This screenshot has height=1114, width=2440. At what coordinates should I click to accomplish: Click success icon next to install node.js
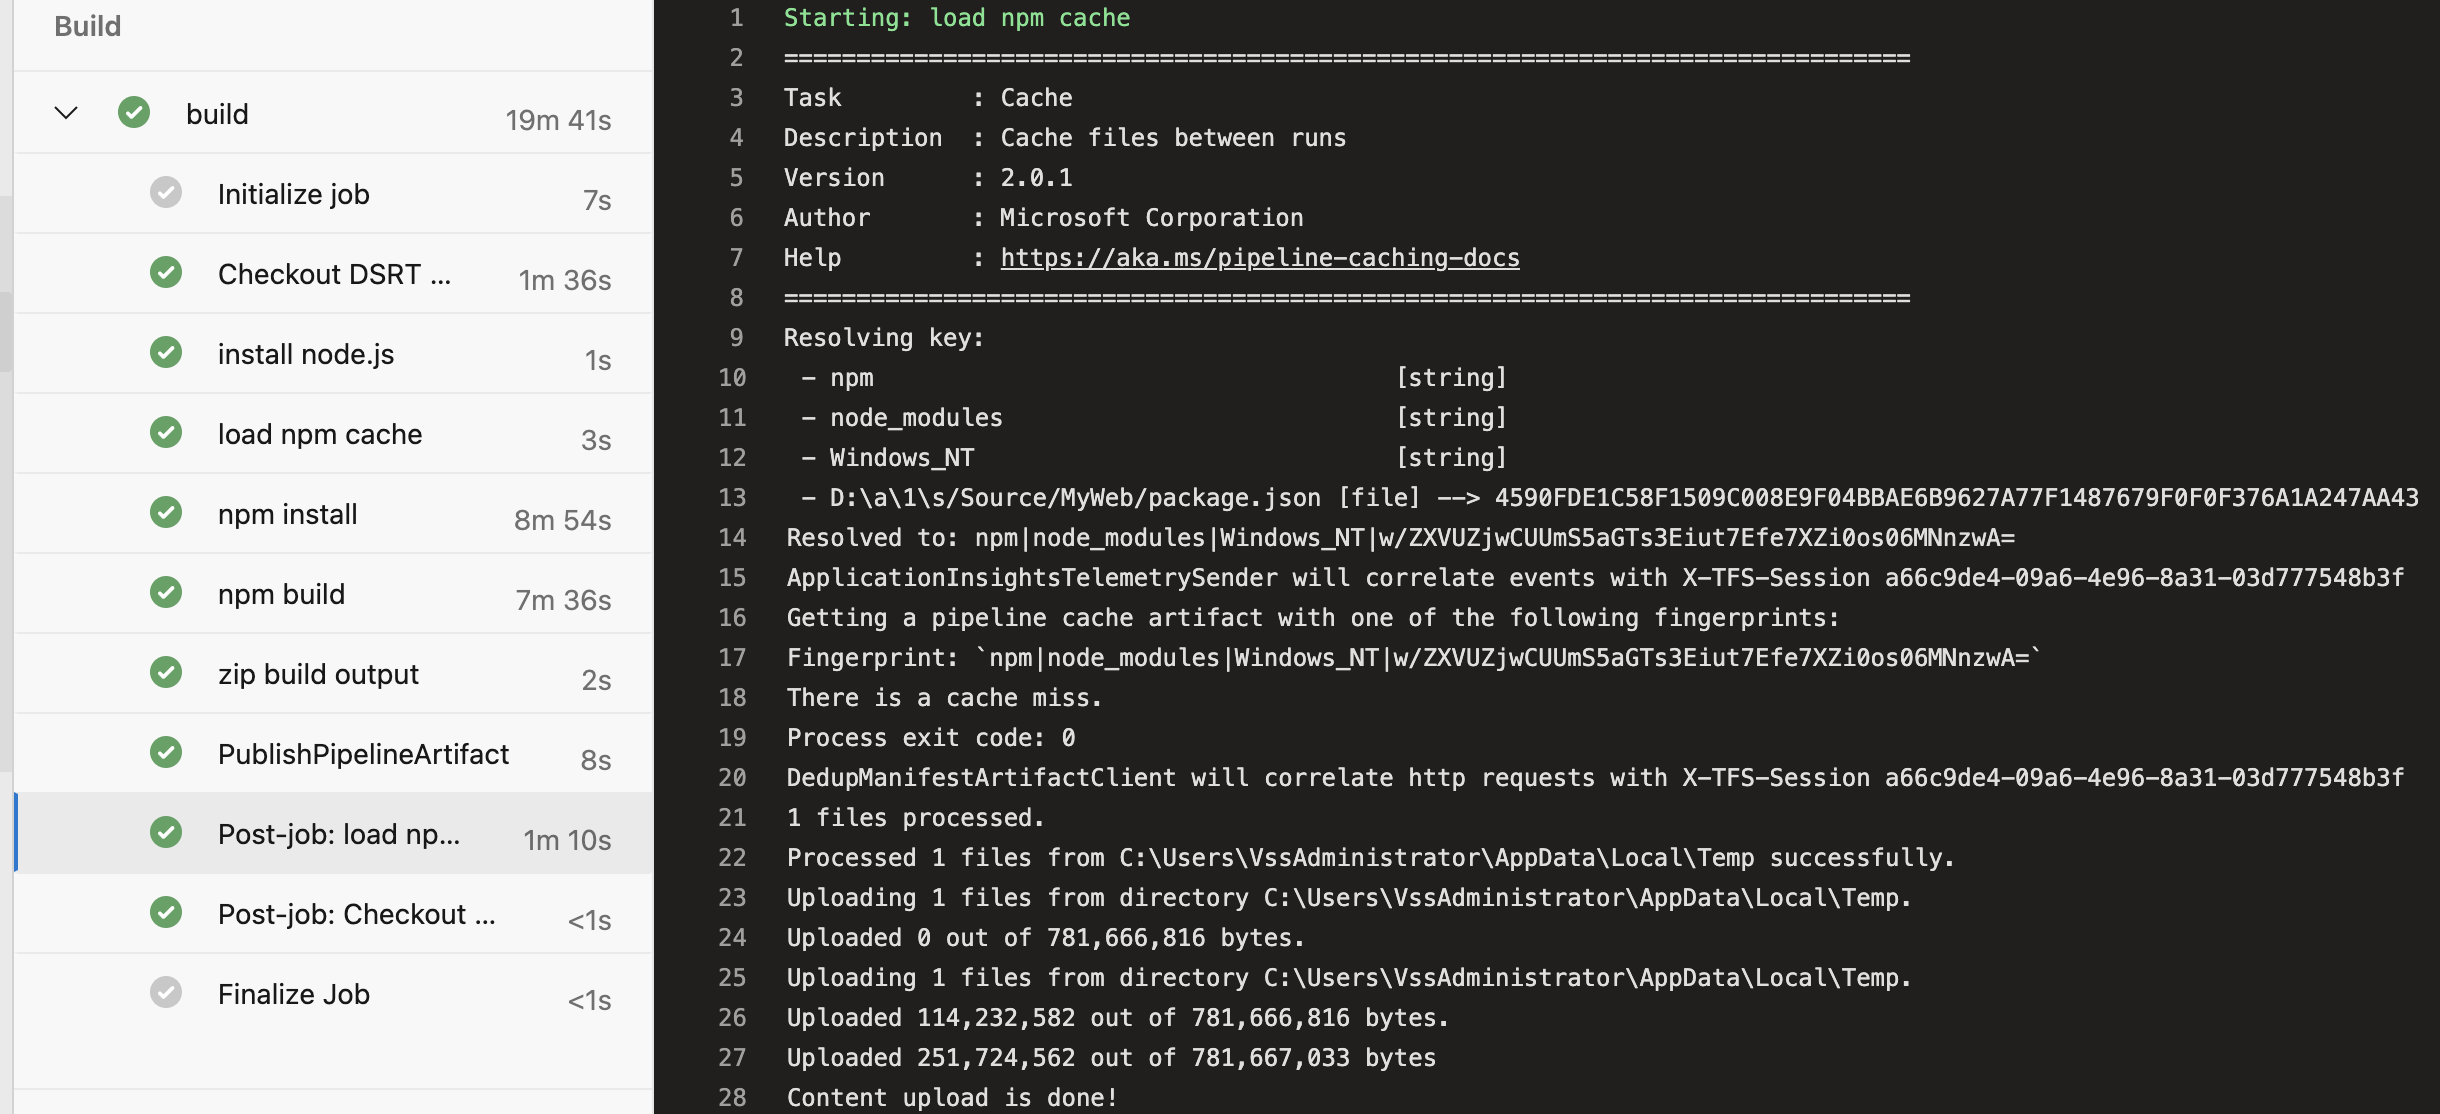point(166,352)
